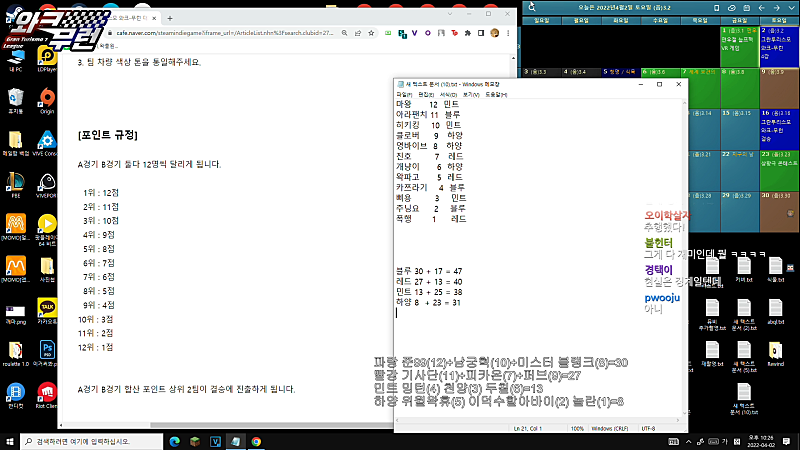Open the Chrome extensions puzzle icon
Viewport: 800px width, 450px height.
[467, 33]
